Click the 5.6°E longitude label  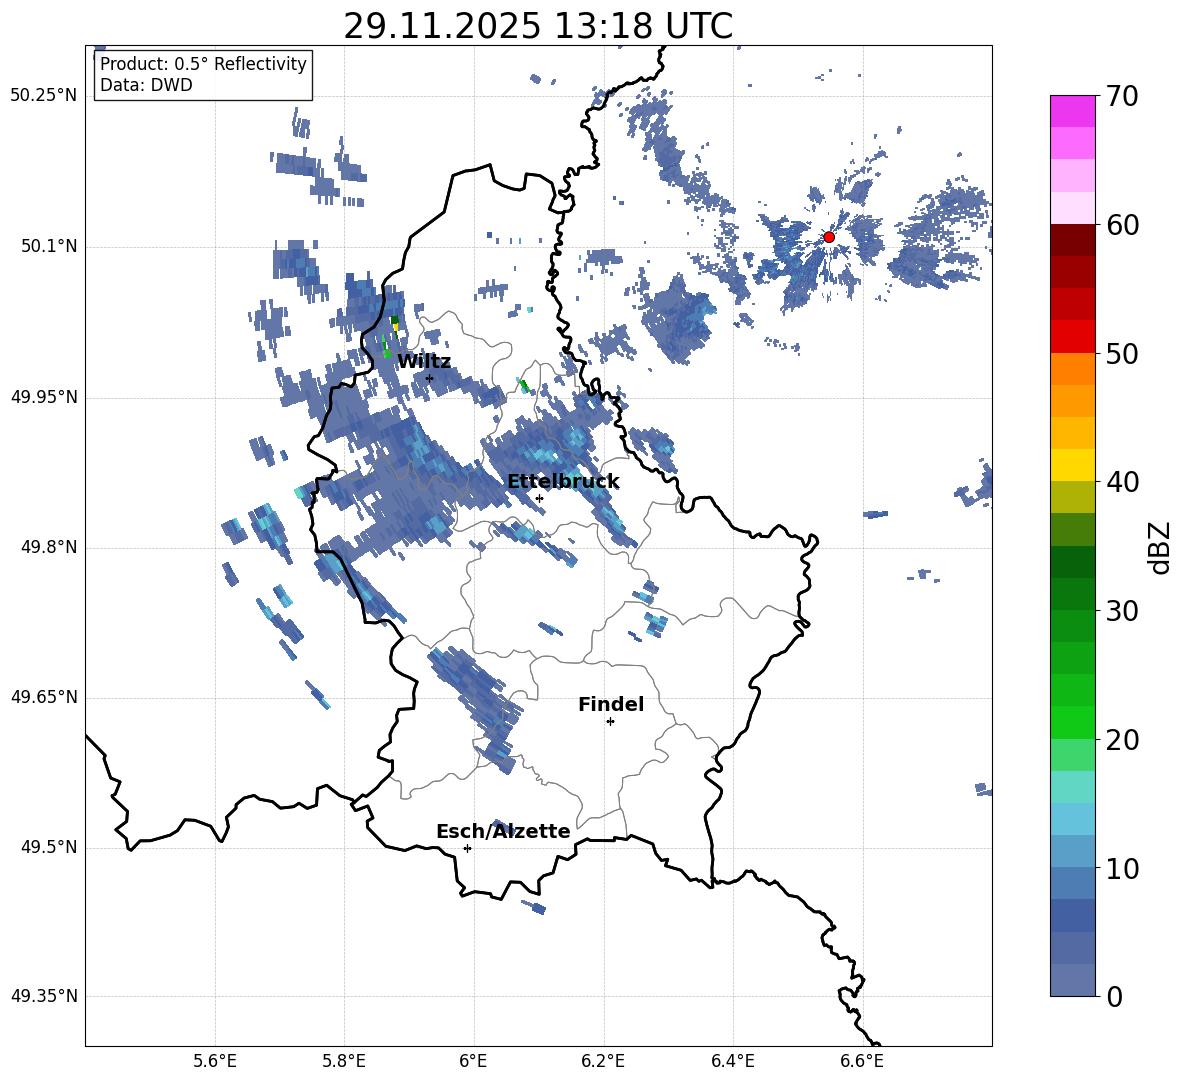215,1061
